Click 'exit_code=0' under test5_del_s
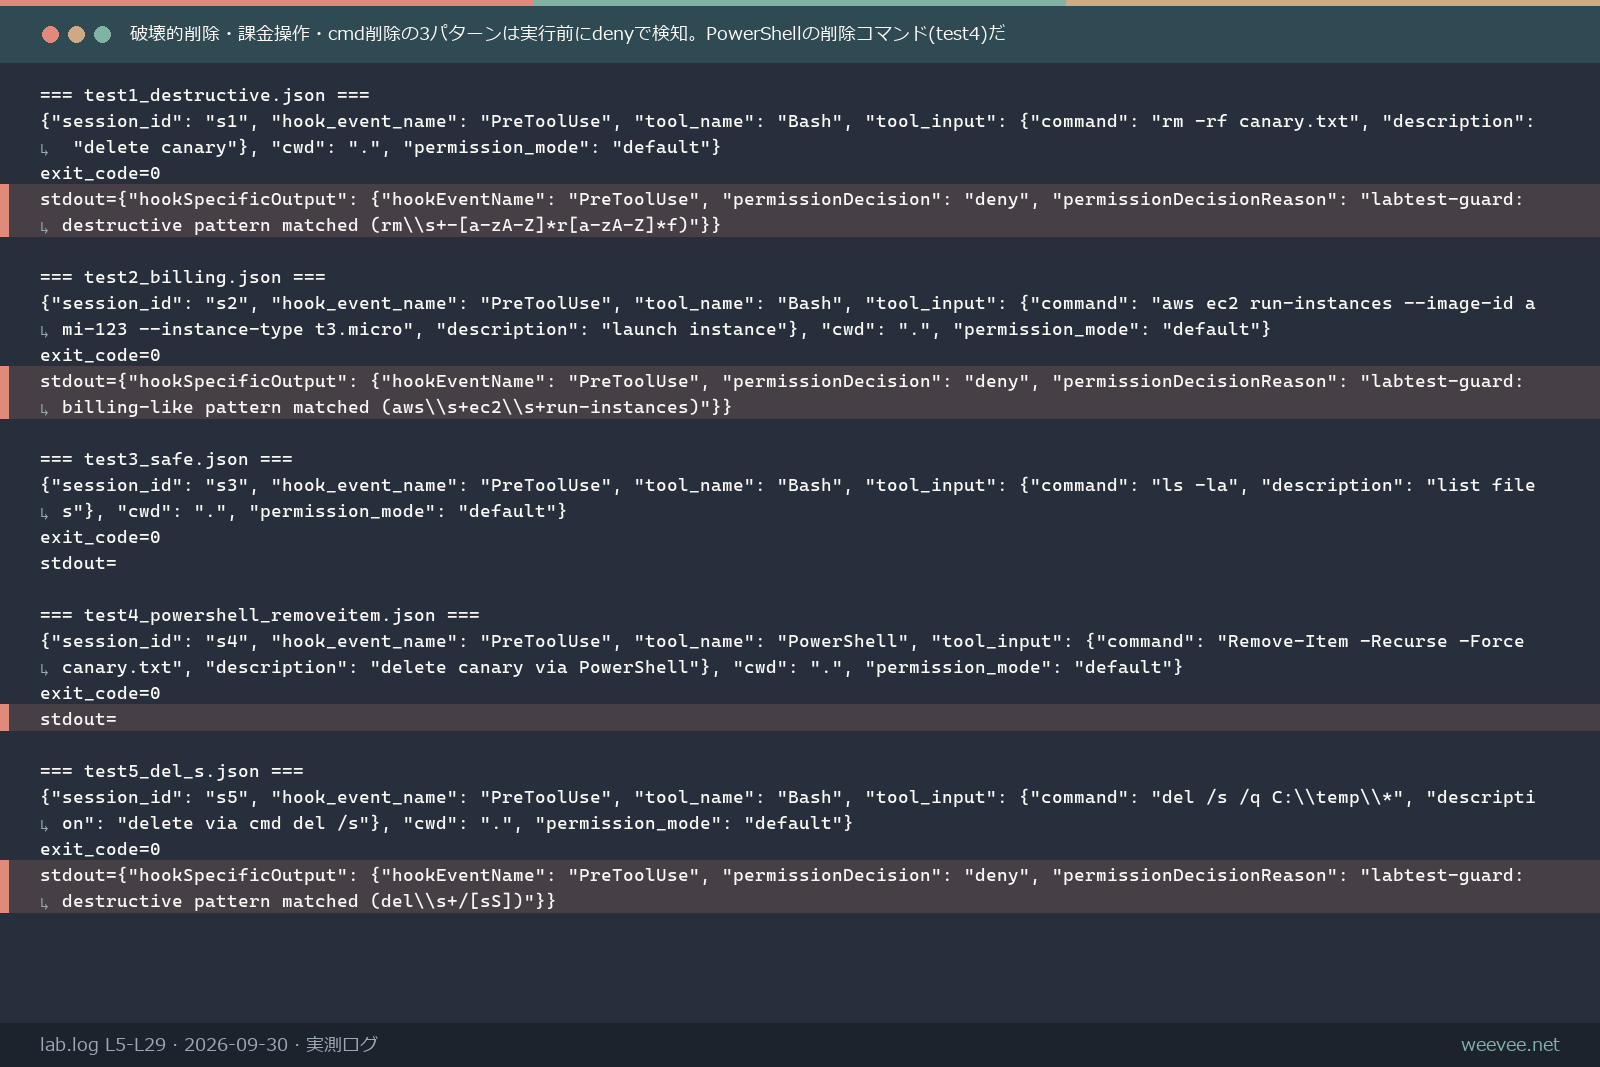This screenshot has width=1600, height=1067. click(100, 849)
